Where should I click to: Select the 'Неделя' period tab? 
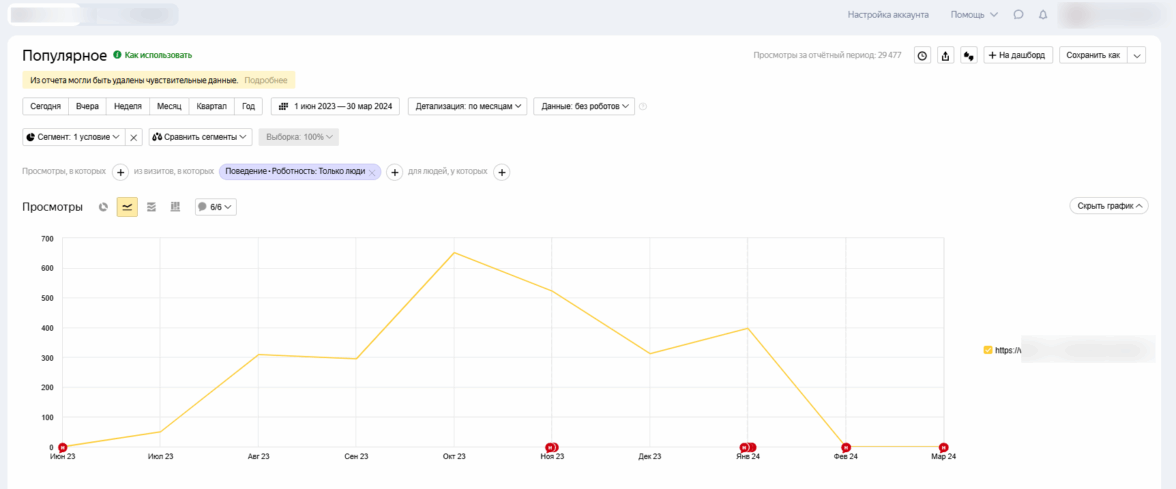click(x=127, y=106)
